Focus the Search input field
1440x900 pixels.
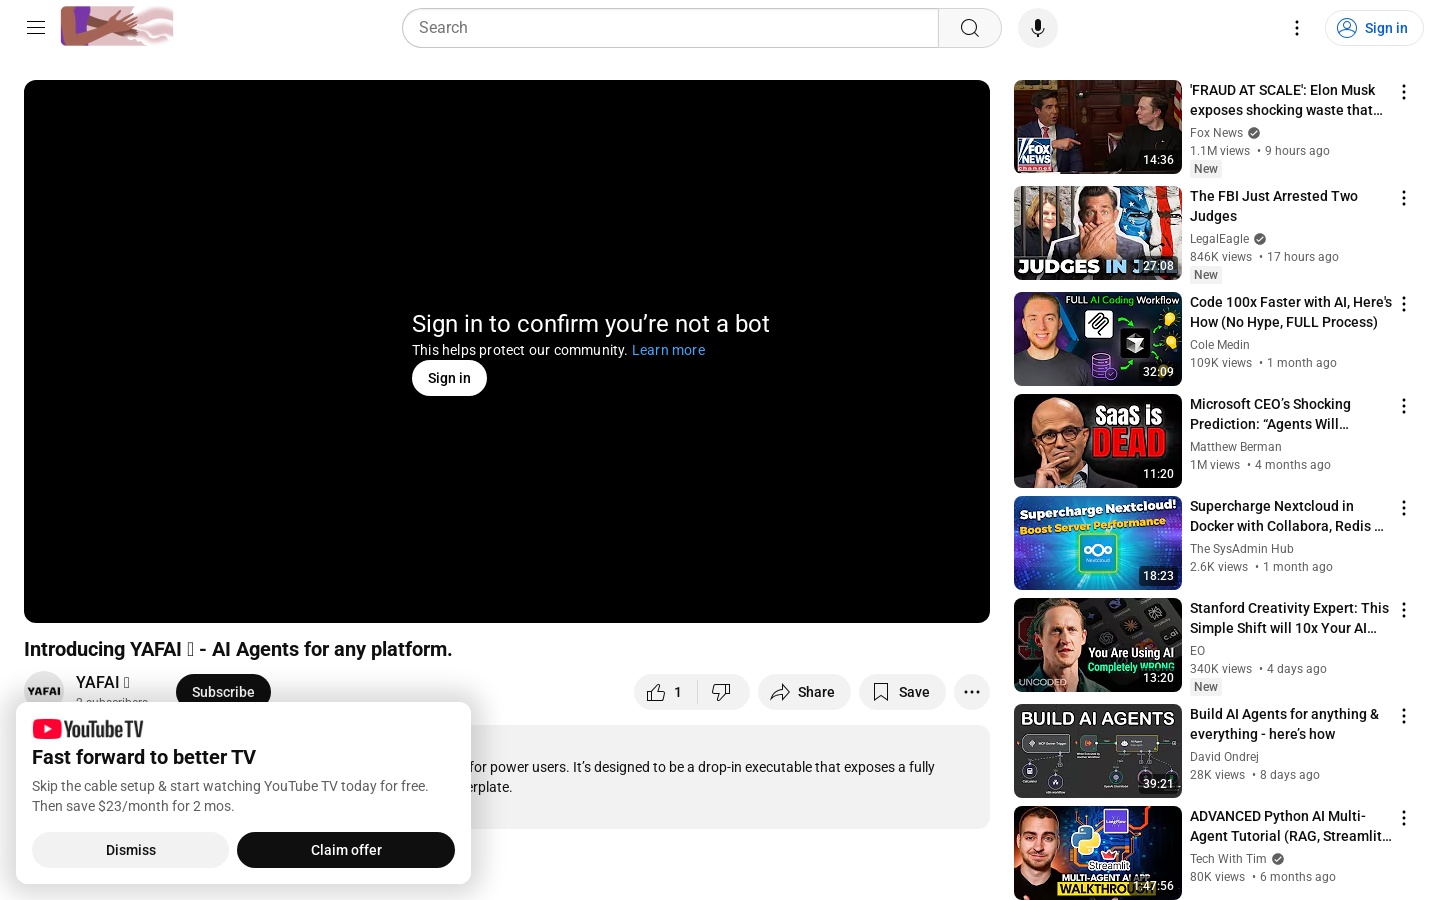670,28
